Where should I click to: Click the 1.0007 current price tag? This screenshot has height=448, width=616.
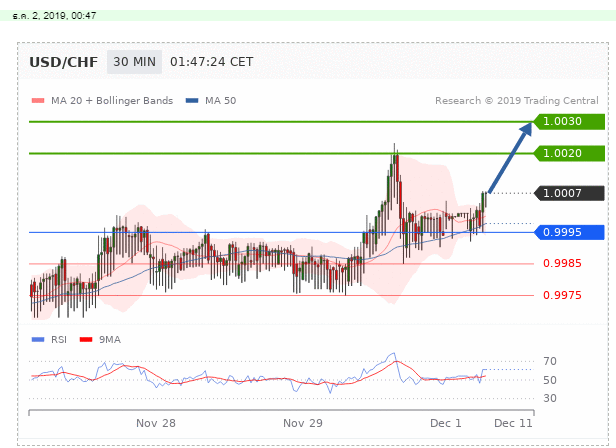point(569,193)
